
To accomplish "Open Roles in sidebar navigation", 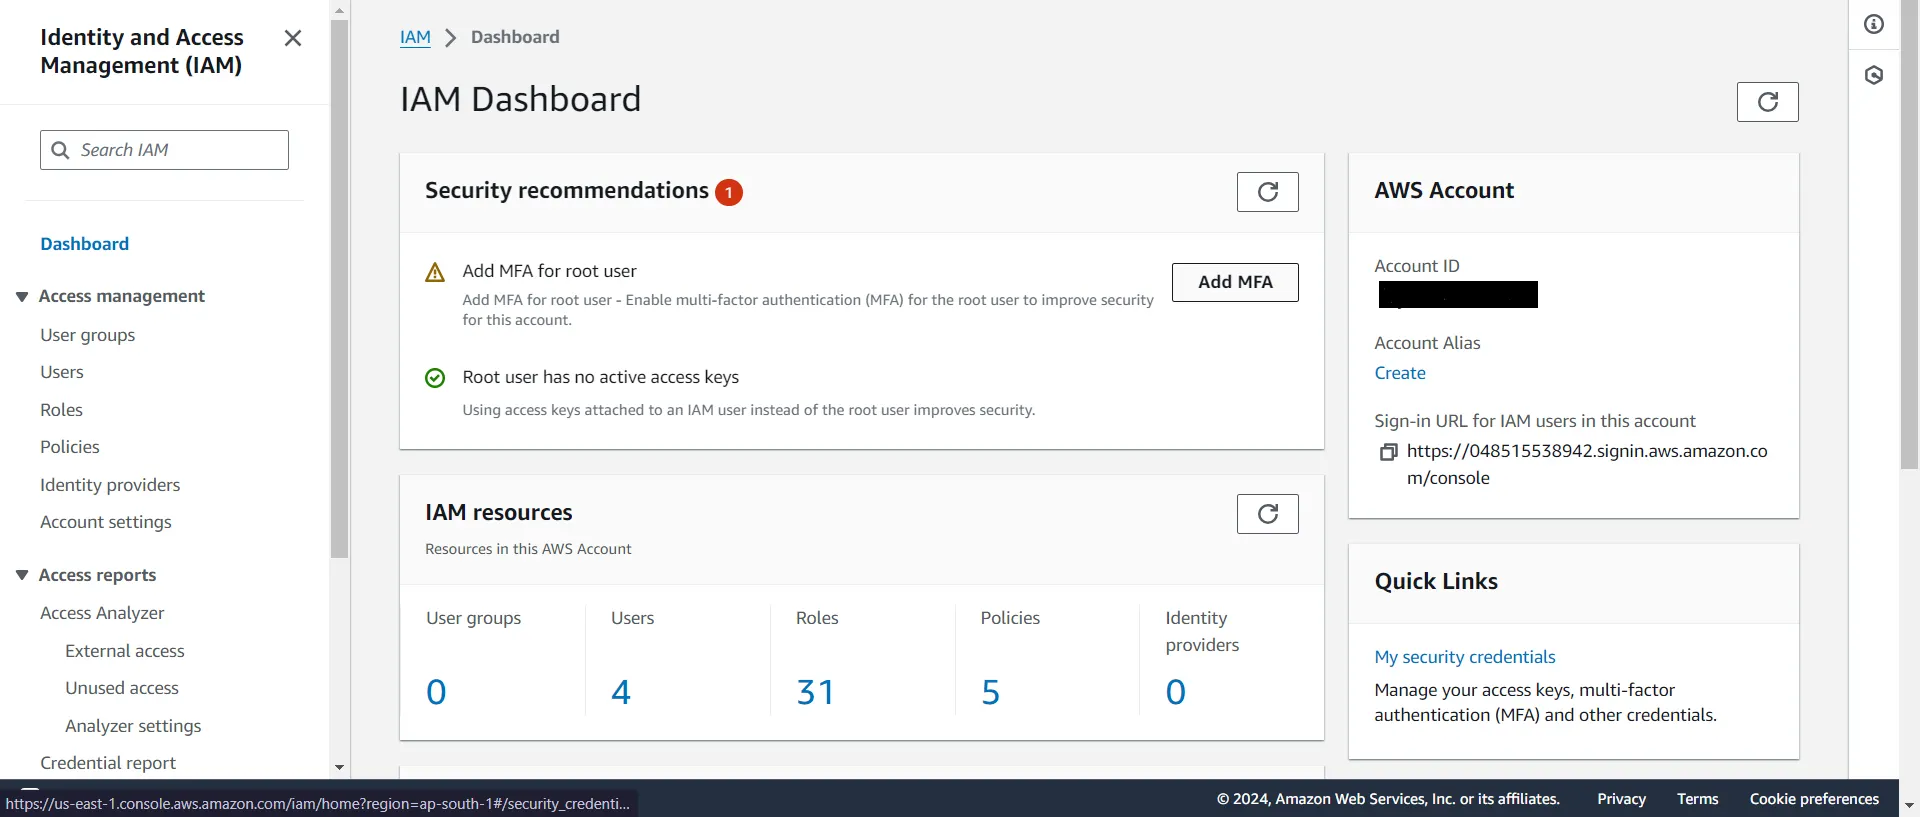I will pyautogui.click(x=61, y=410).
